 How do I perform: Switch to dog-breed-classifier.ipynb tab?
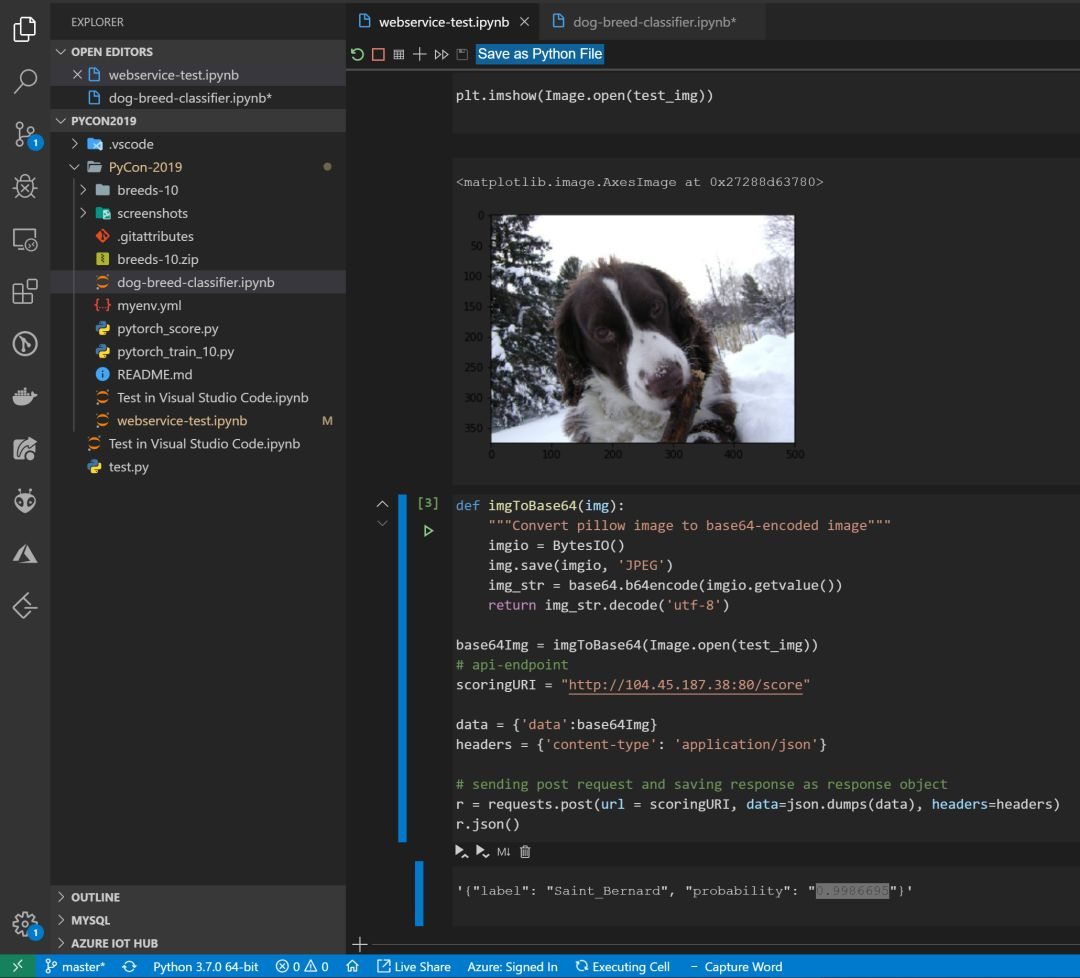[x=654, y=22]
